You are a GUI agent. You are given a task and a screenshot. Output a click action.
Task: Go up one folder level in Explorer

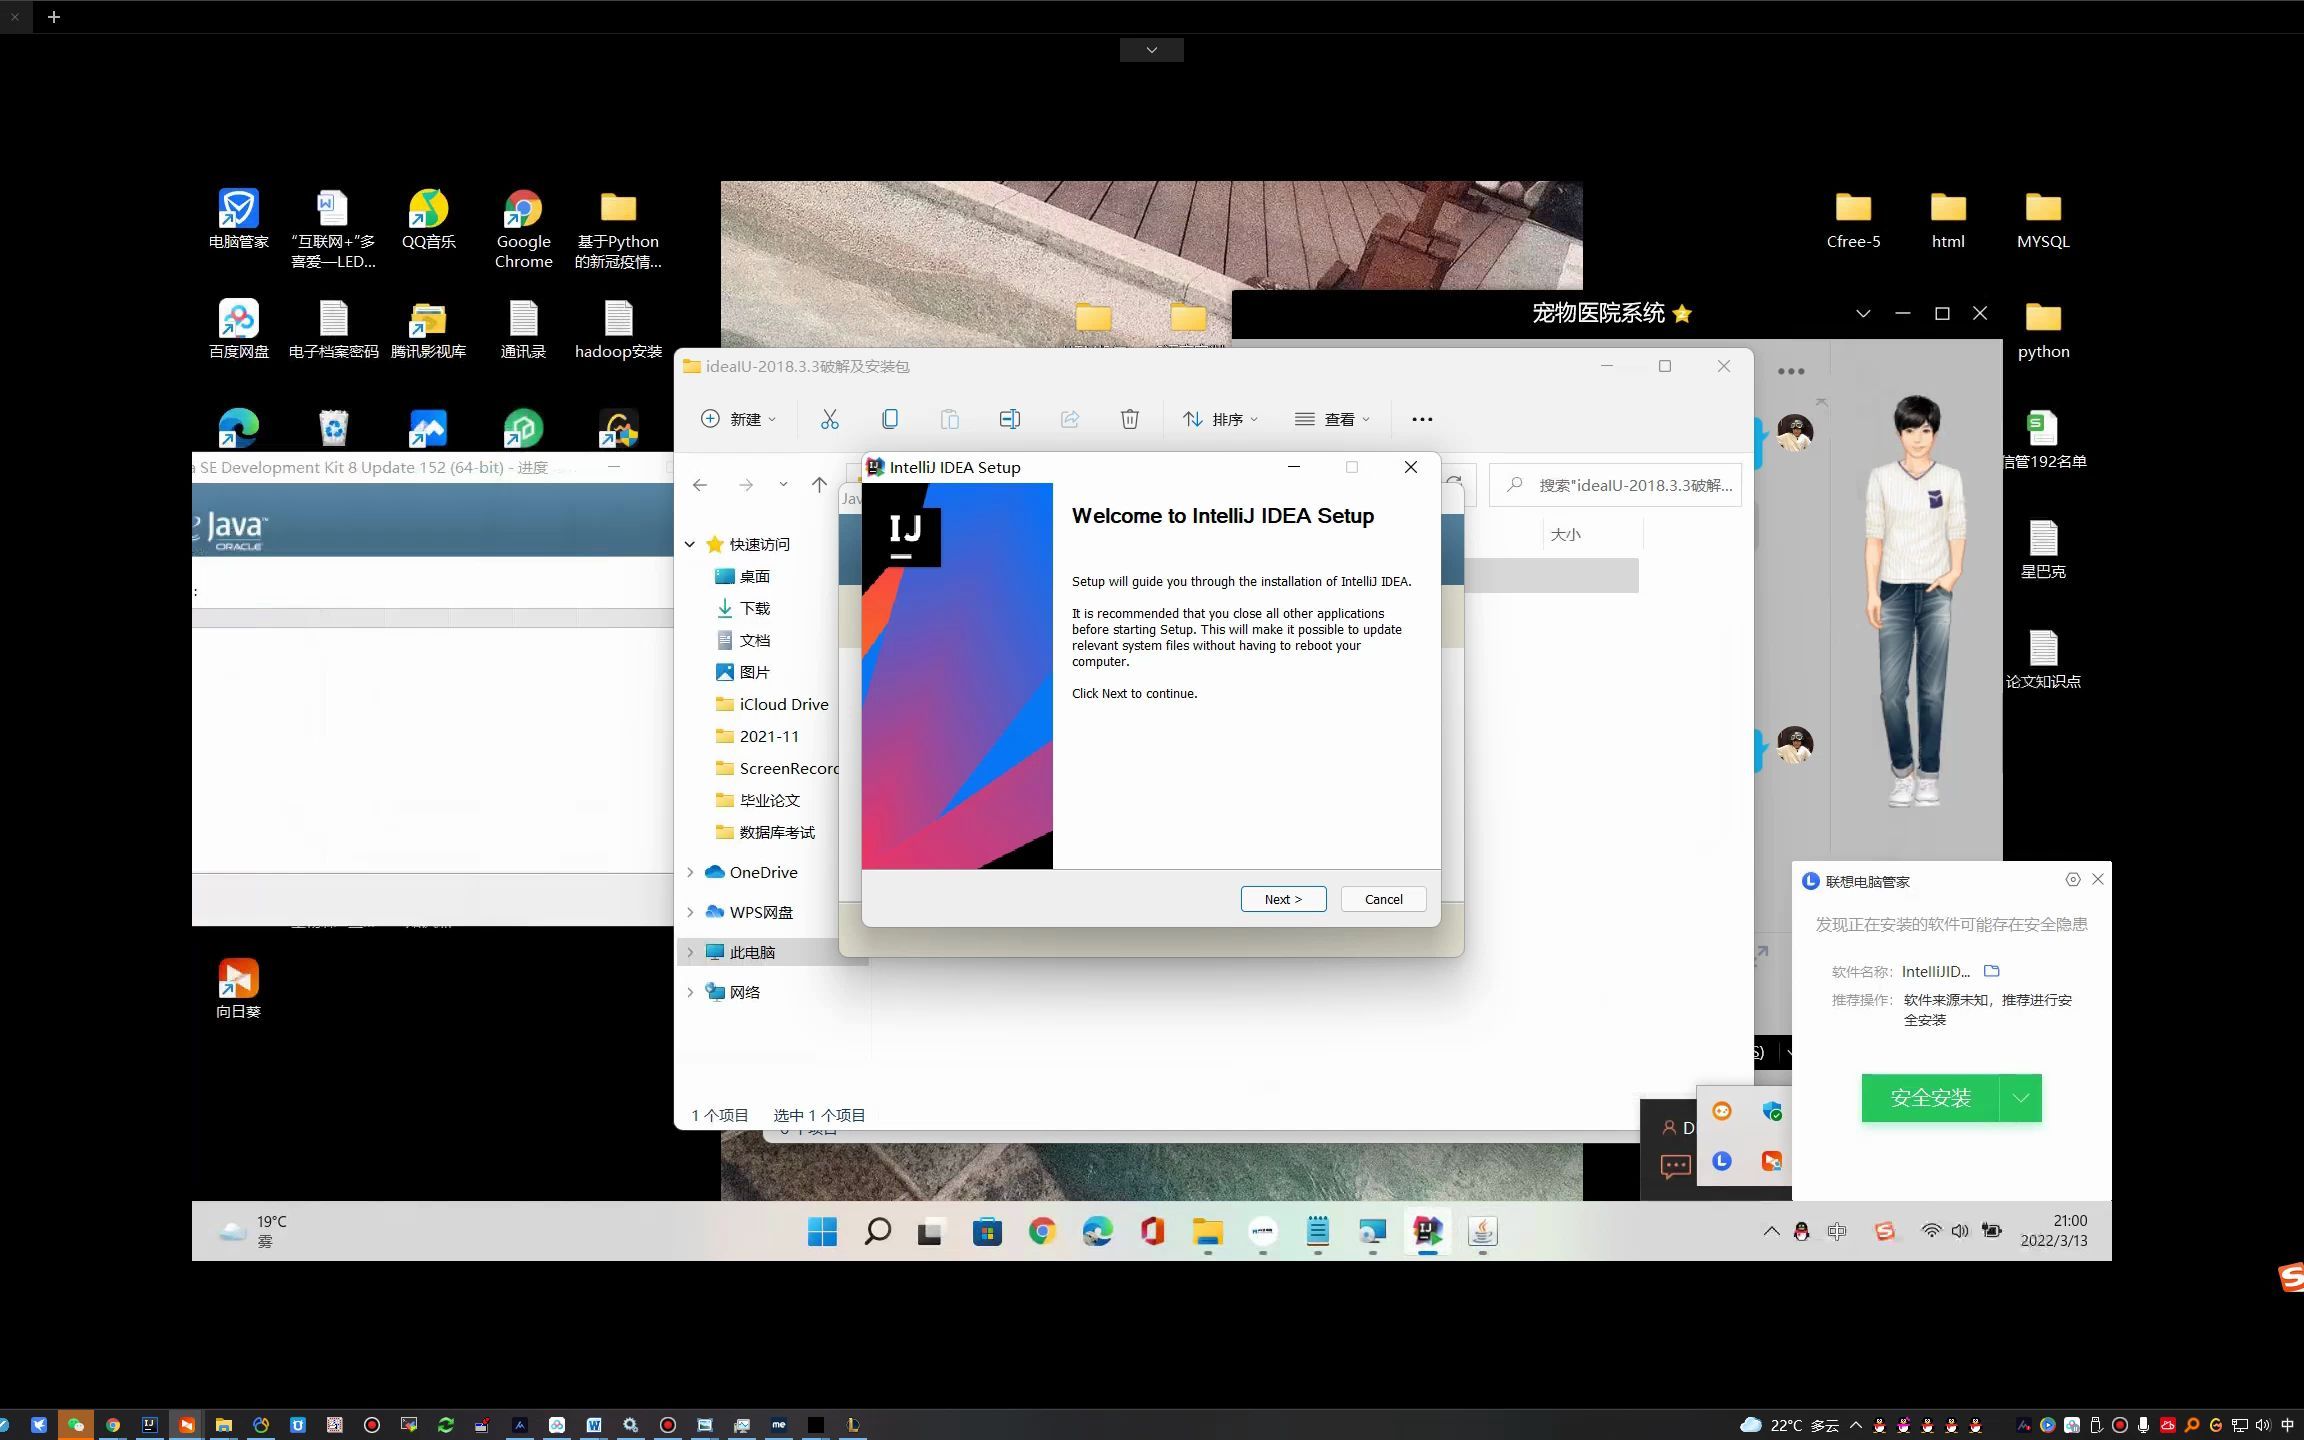click(819, 485)
